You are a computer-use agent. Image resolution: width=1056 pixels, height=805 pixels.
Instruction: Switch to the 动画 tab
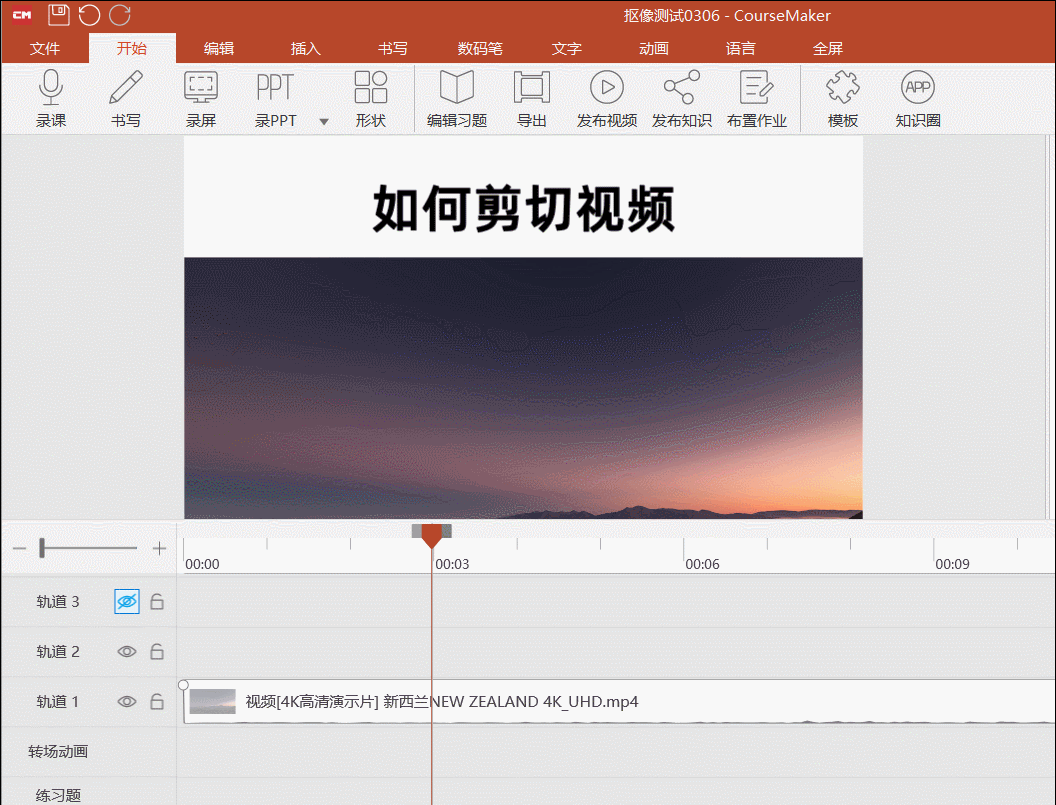(x=653, y=47)
